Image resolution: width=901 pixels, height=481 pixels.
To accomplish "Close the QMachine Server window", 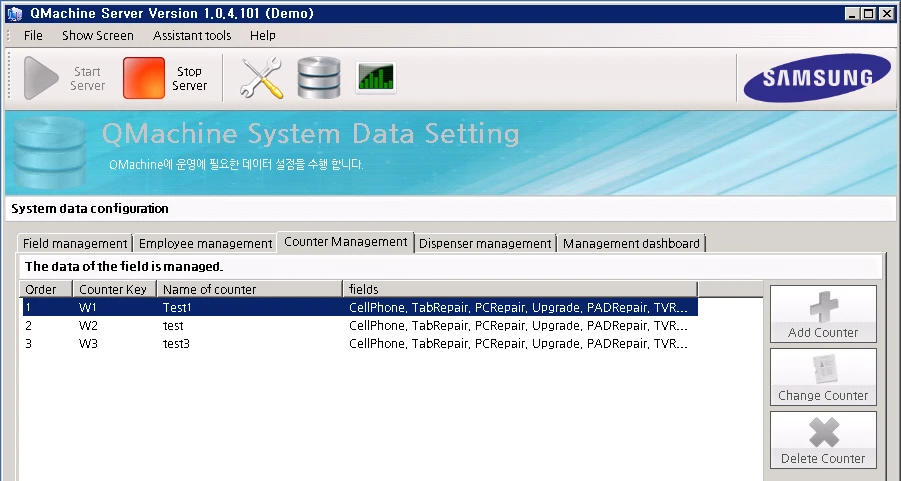I will coord(886,14).
